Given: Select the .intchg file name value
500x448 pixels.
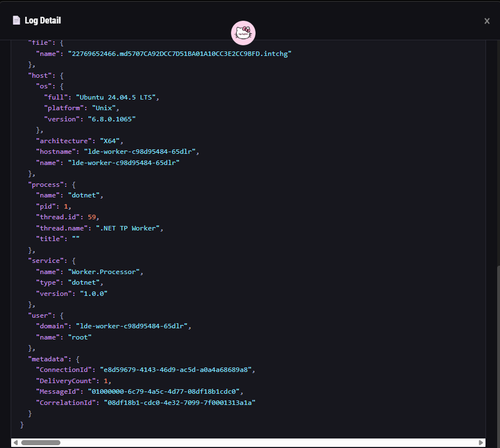Looking at the screenshot, I should tap(180, 54).
